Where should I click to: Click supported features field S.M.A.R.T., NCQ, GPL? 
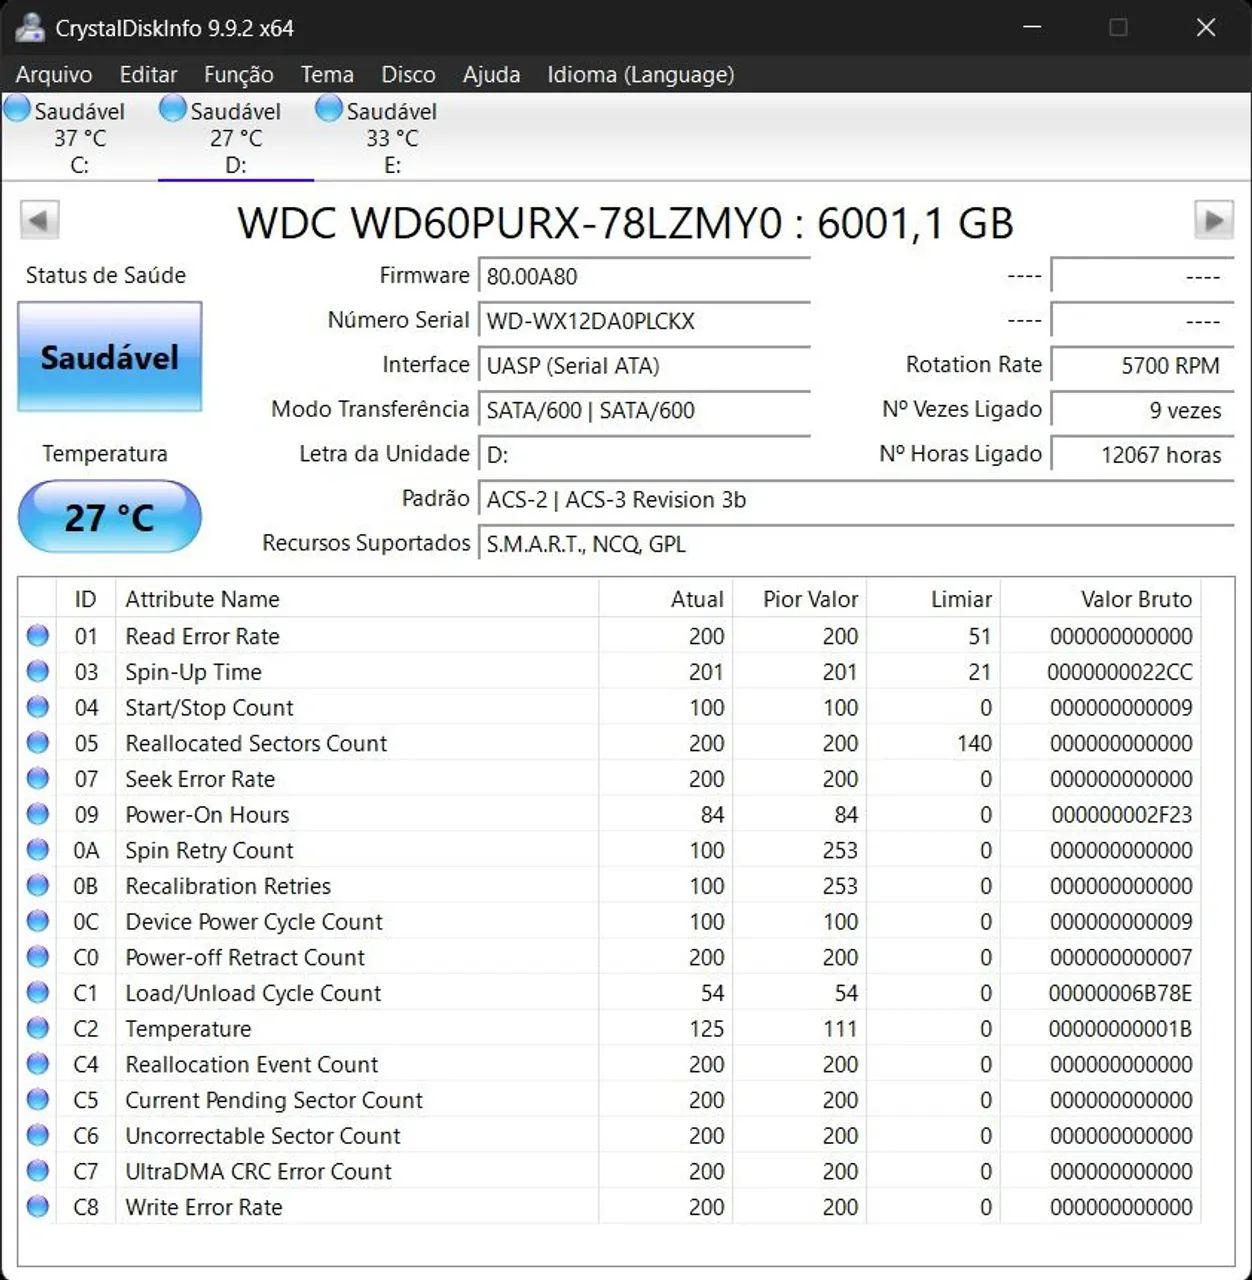point(856,544)
